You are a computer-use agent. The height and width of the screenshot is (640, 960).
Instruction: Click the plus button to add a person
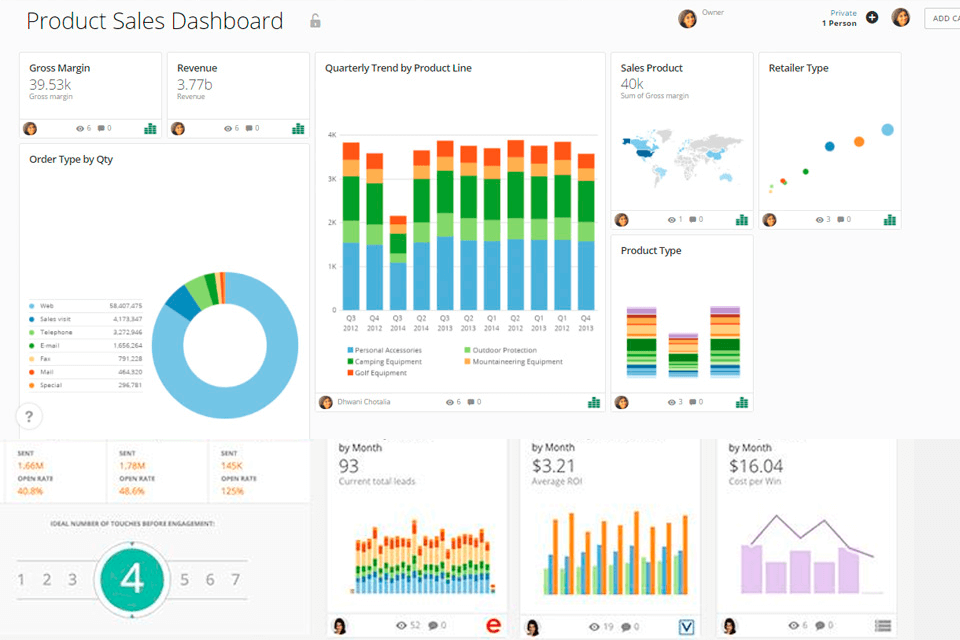tap(872, 17)
